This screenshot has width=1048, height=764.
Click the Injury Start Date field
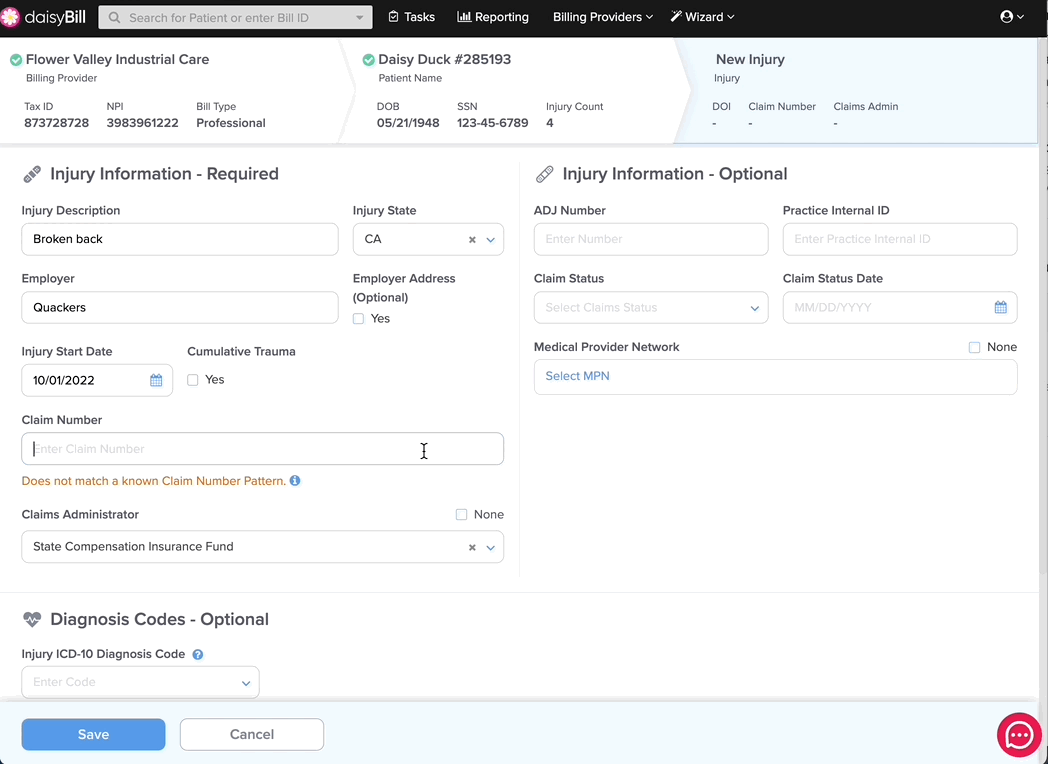point(97,380)
